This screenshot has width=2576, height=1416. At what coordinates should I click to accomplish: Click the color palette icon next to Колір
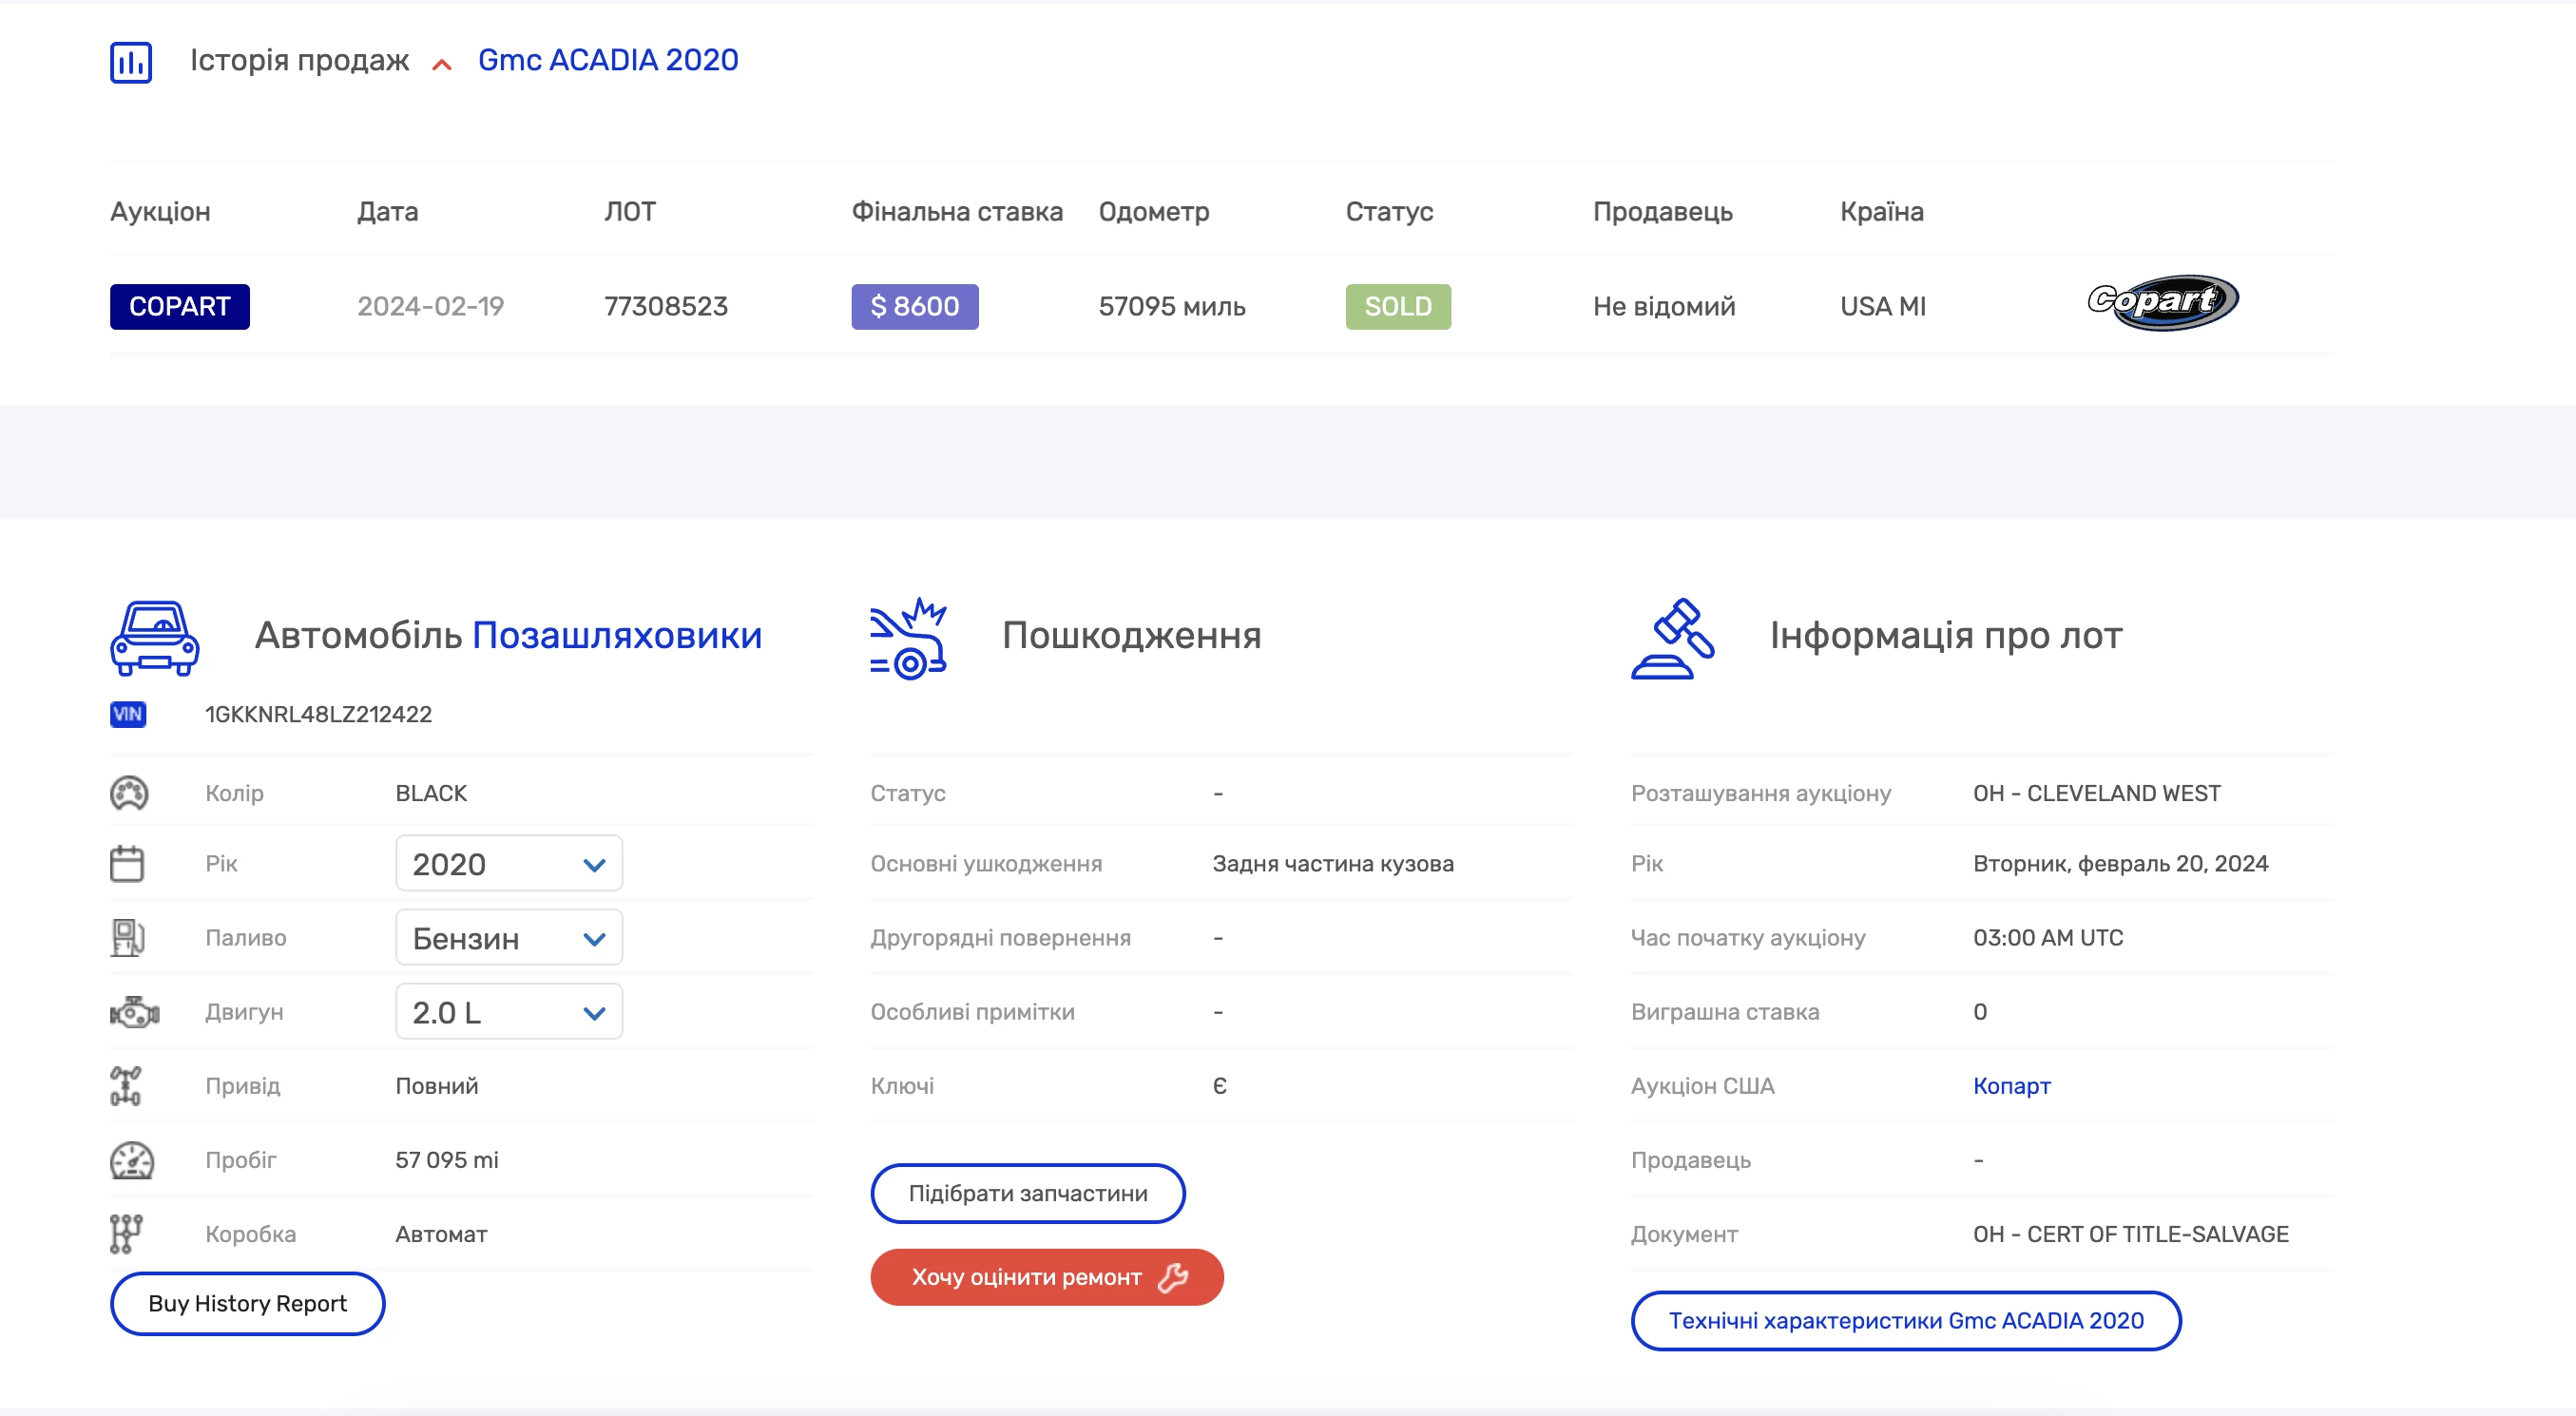pyautogui.click(x=129, y=792)
